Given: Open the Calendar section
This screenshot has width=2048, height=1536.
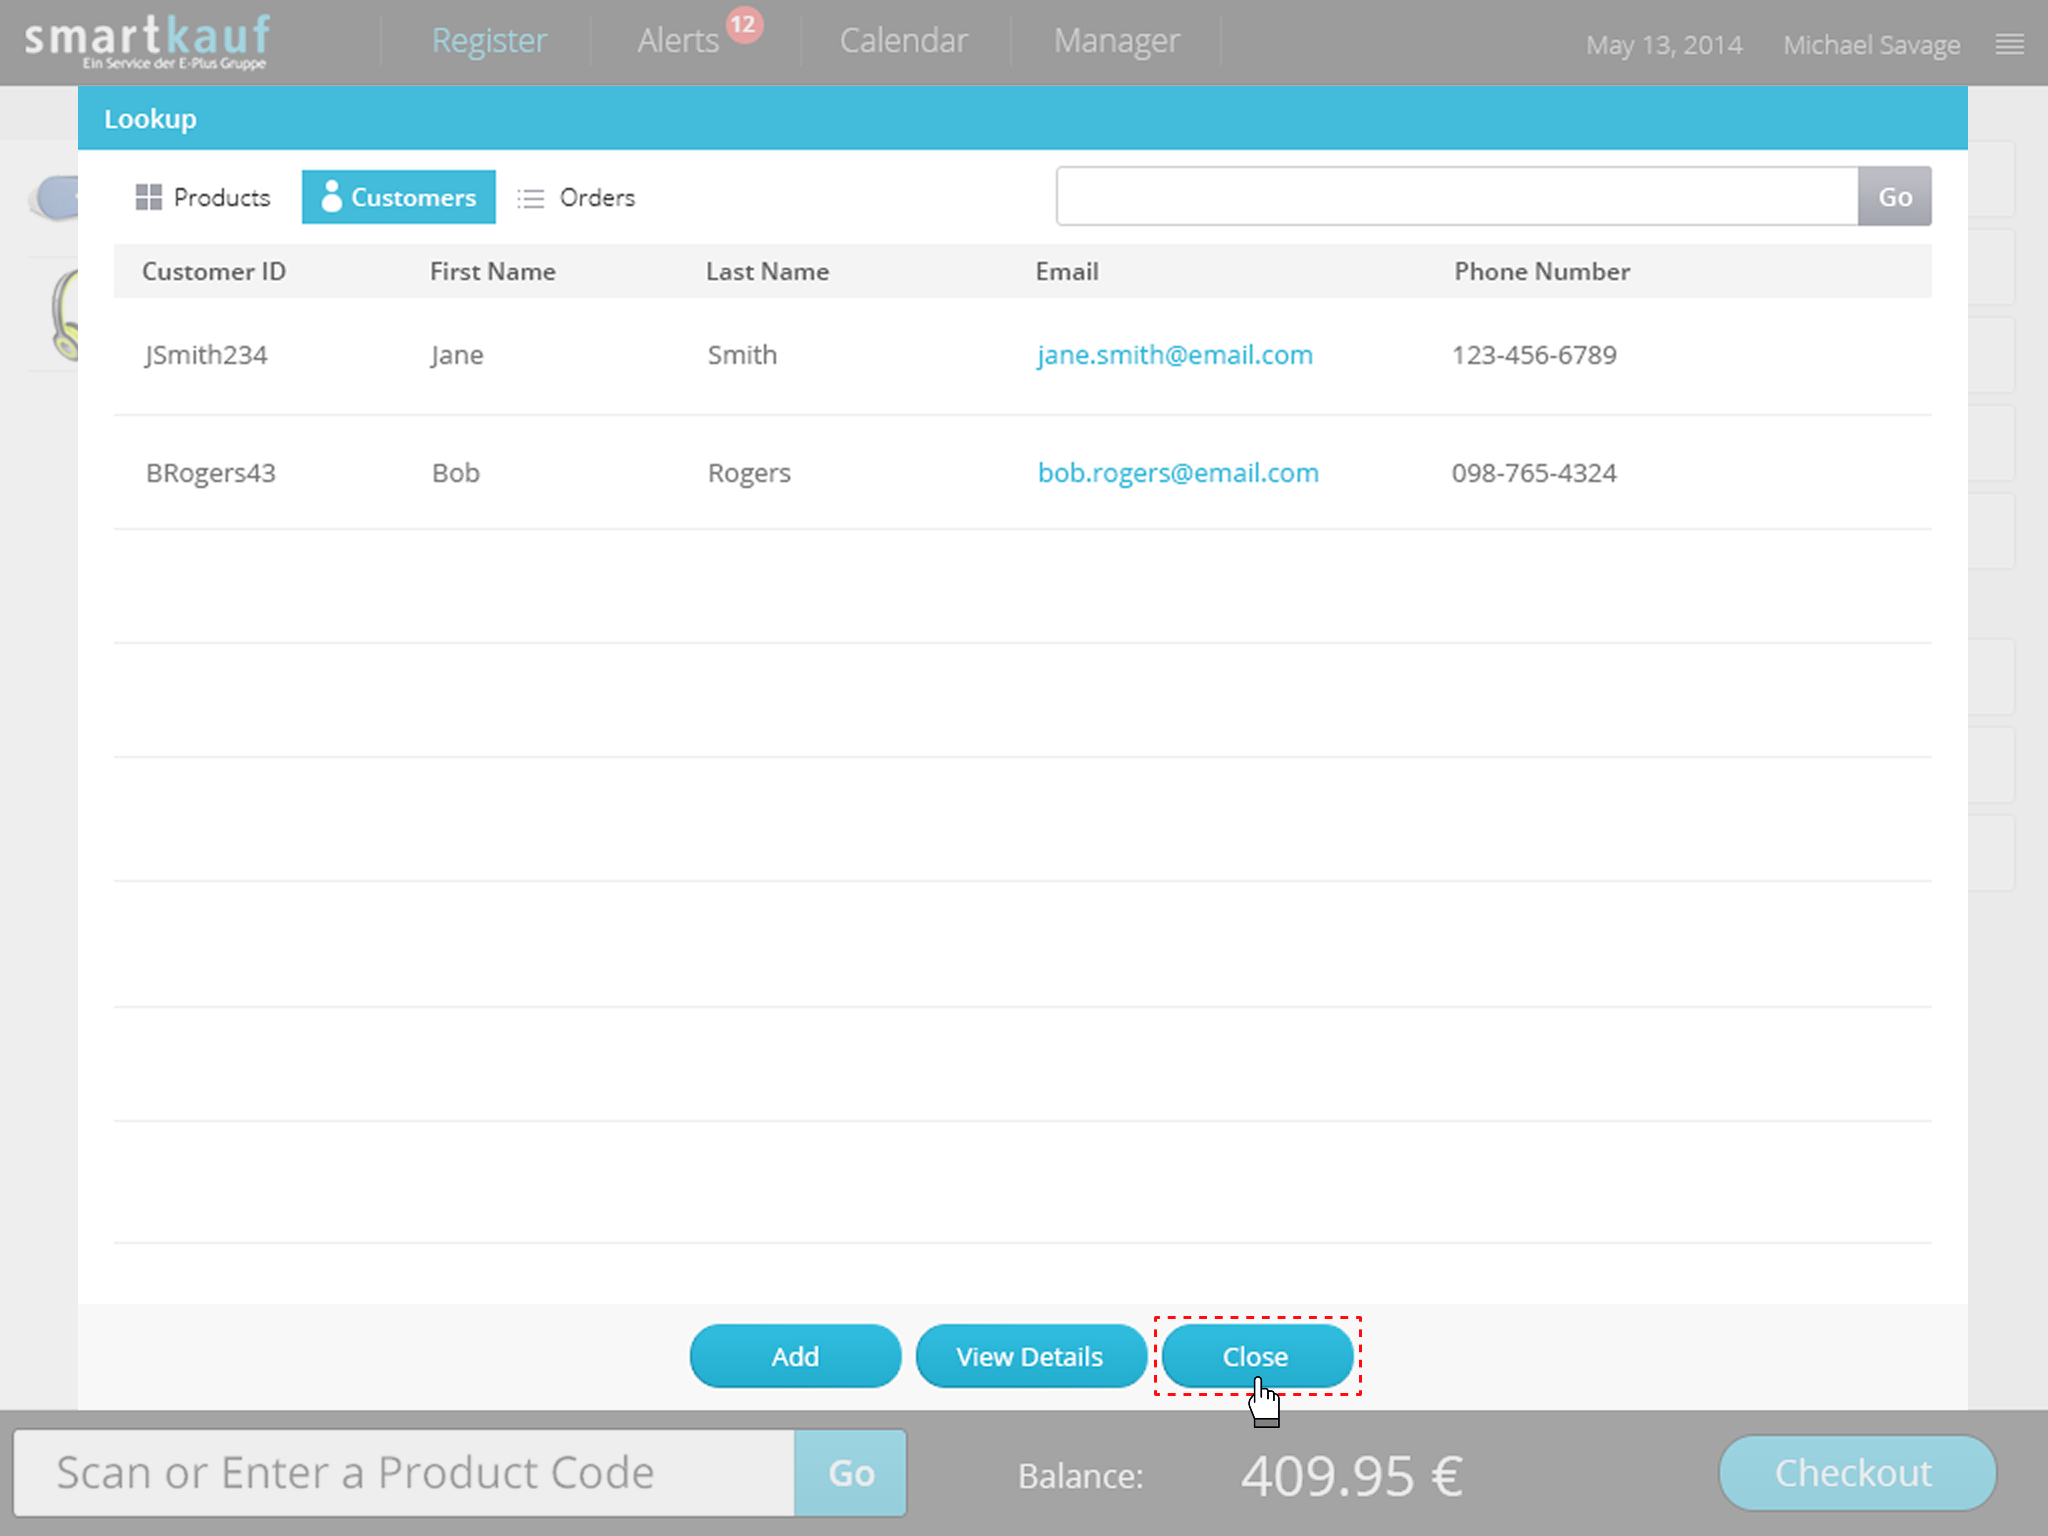Looking at the screenshot, I should (903, 41).
